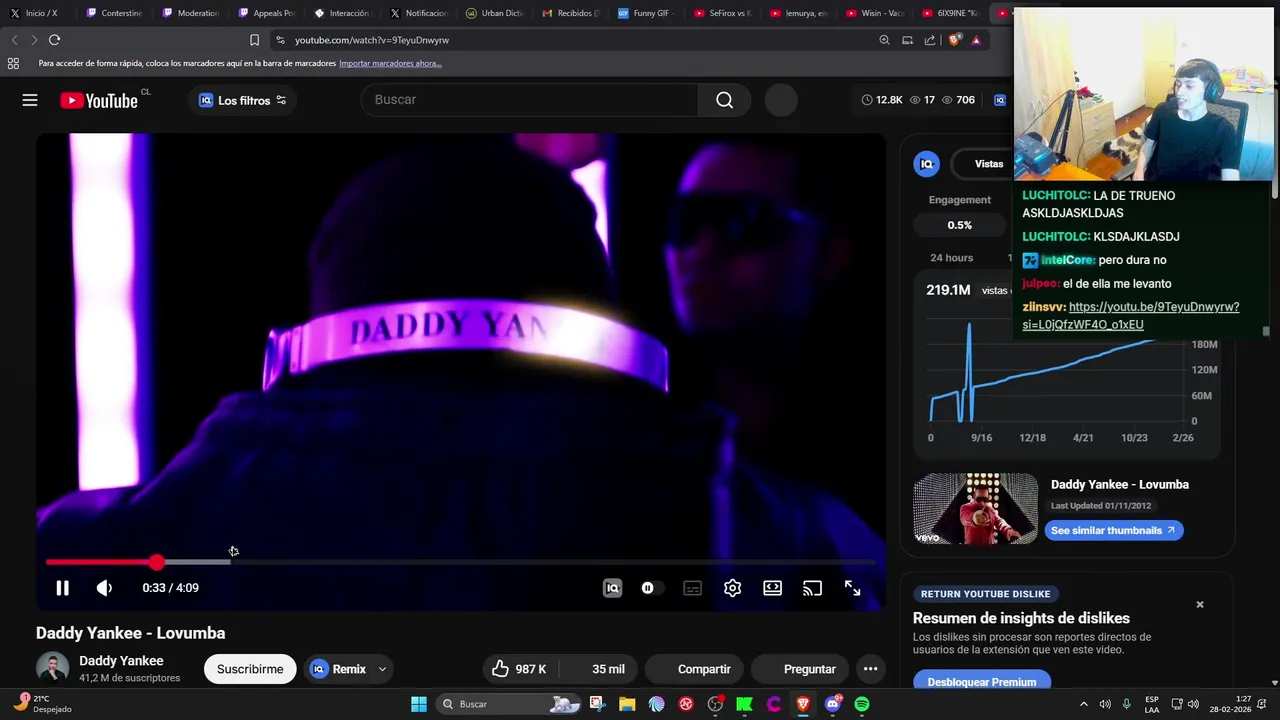Click the taskbar Buscar search box
The width and height of the screenshot is (1280, 720).
(x=510, y=704)
